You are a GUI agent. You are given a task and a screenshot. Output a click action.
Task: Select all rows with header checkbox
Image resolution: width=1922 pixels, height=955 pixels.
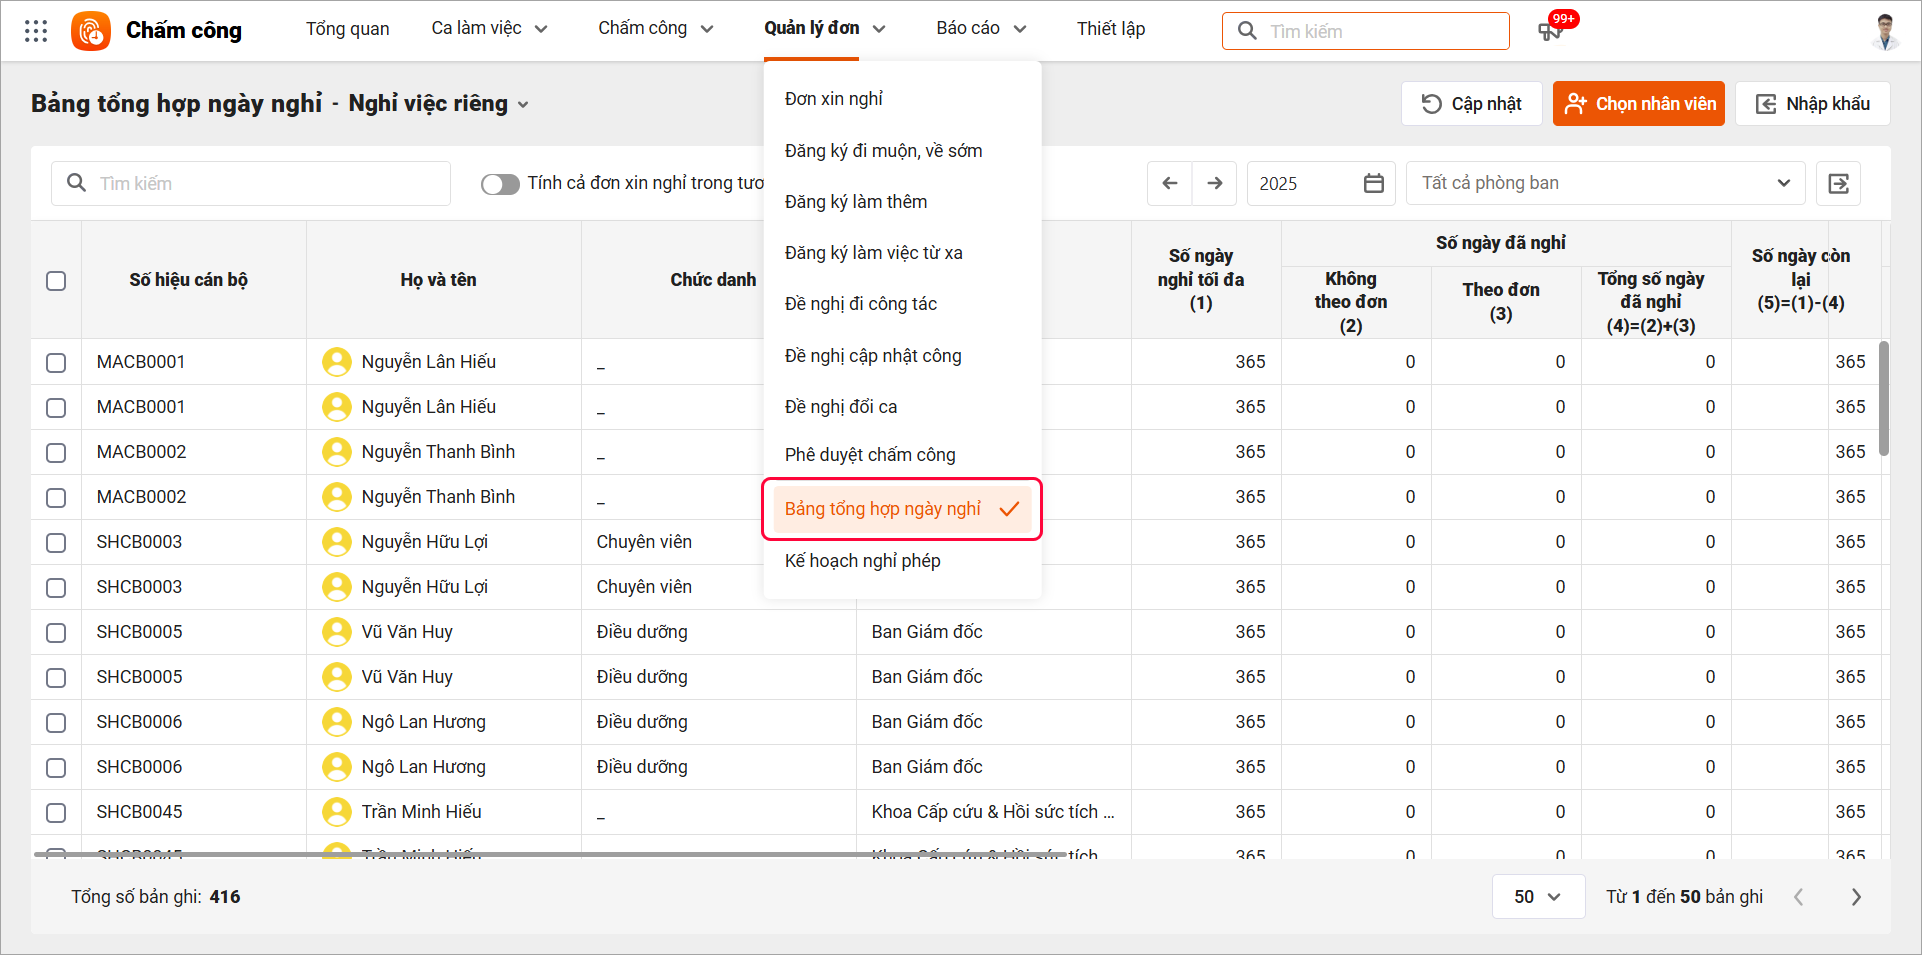(x=56, y=281)
